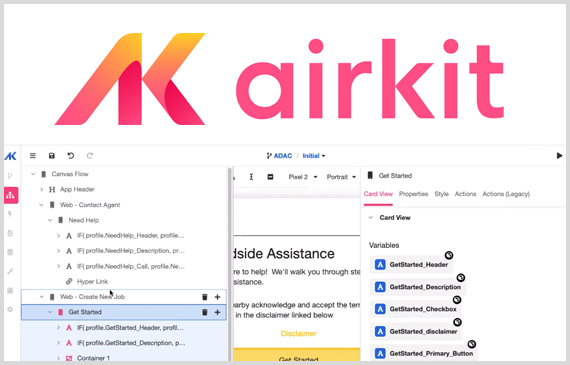Select the Hyper Link tree item
The image size is (570, 365).
92,281
